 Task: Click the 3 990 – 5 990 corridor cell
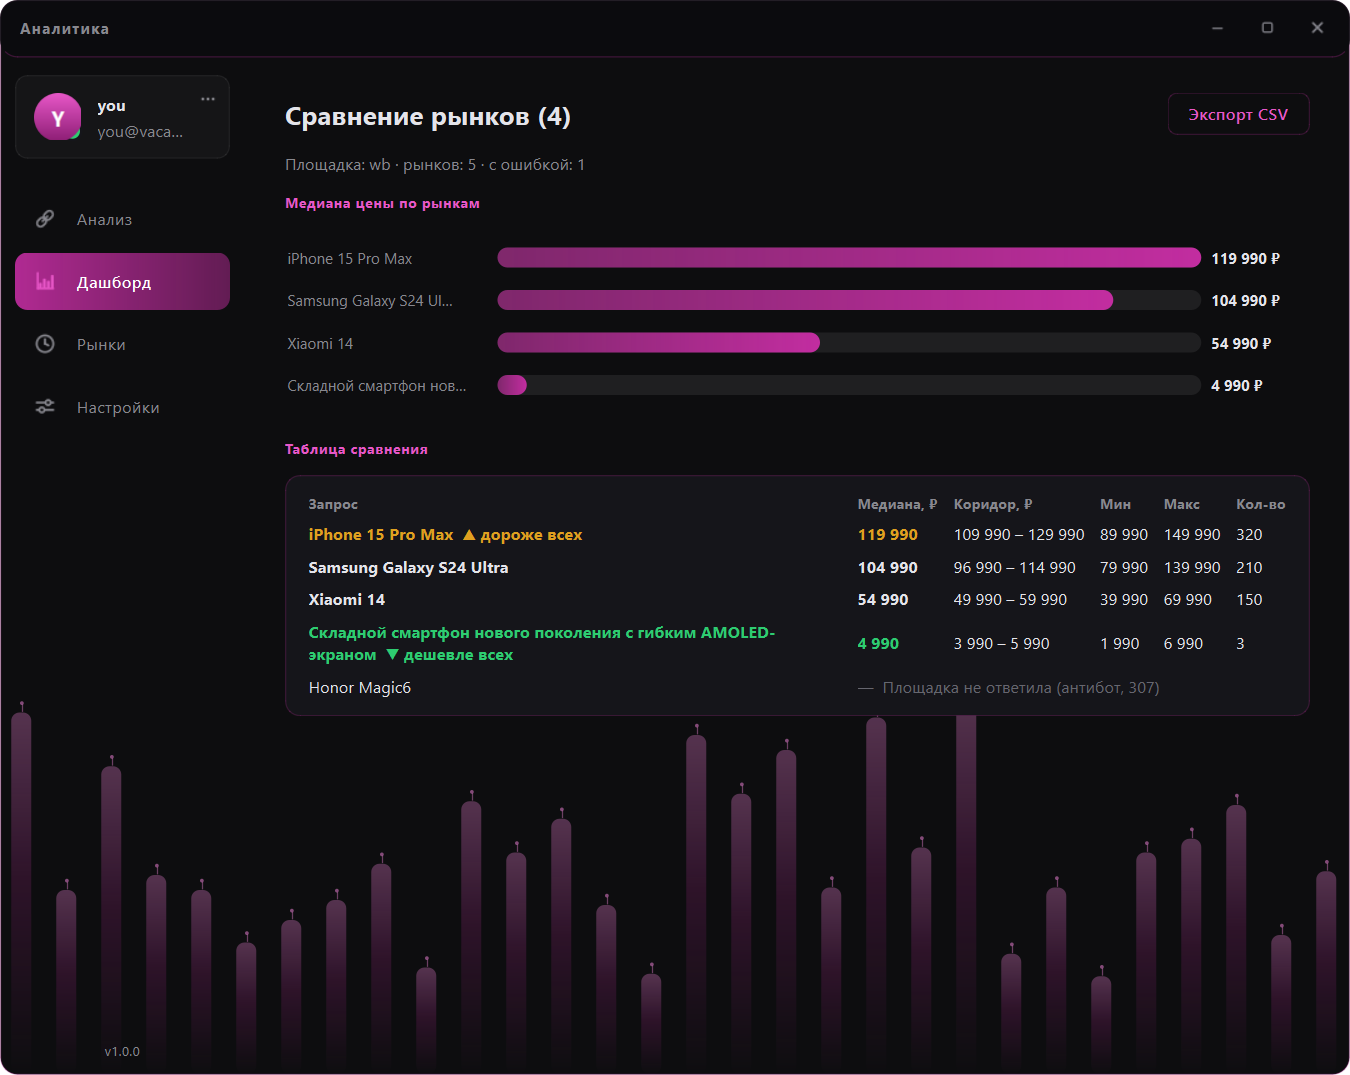coord(1002,644)
